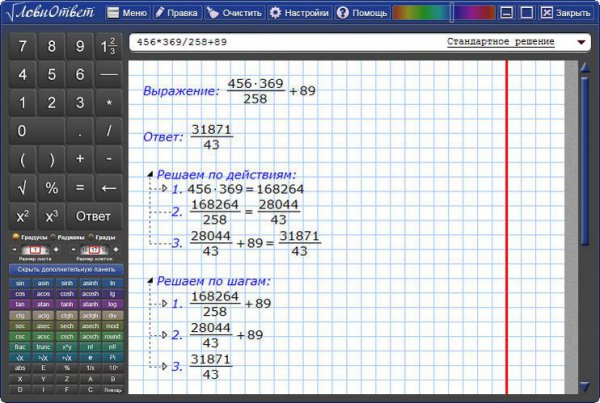This screenshot has height=403, width=600.
Task: Click the mod function button
Action: click(112, 326)
